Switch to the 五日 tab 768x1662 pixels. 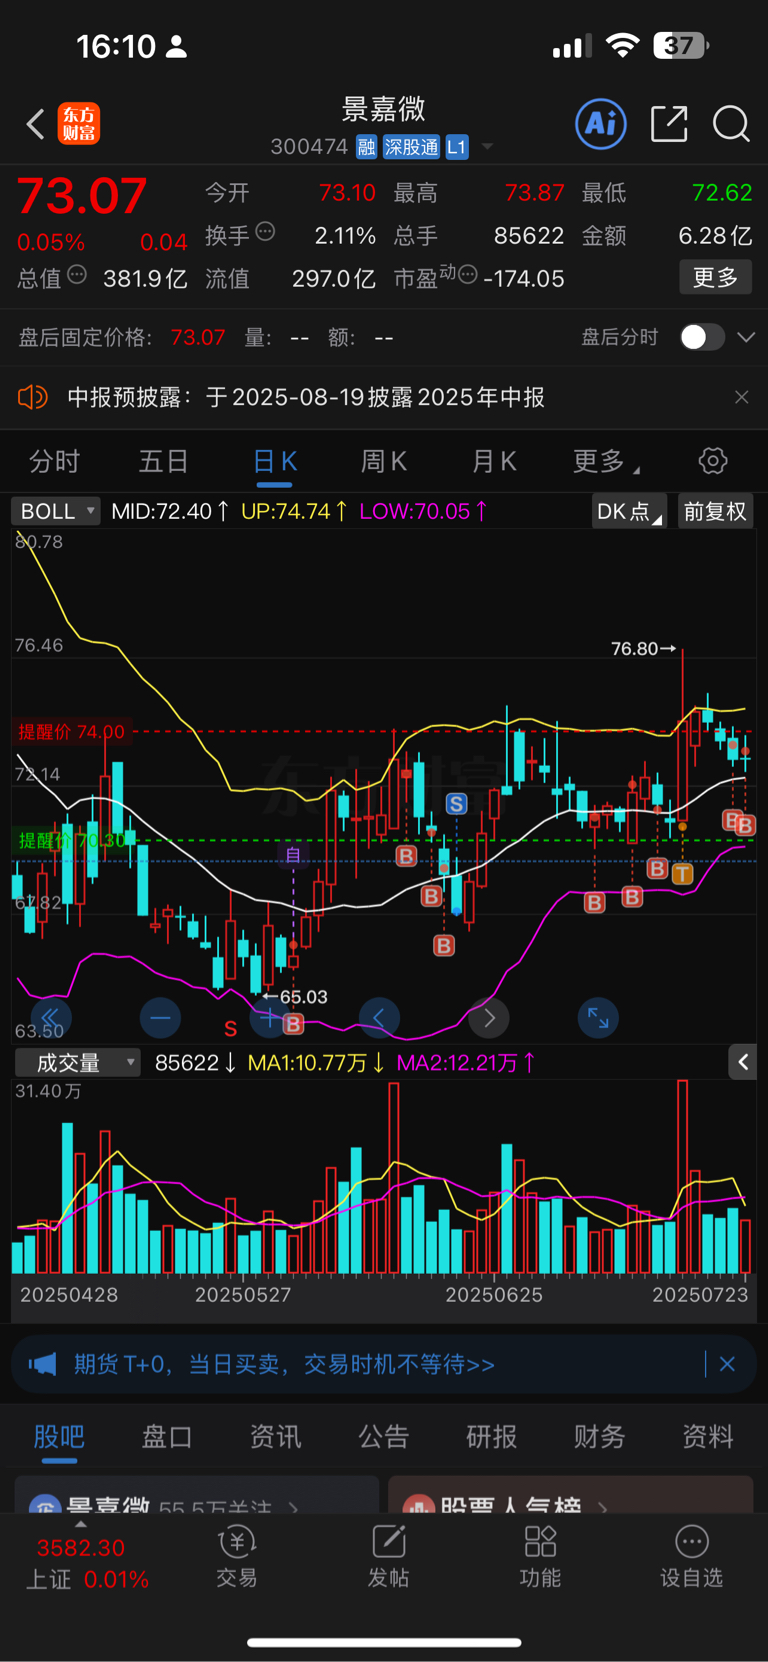tap(163, 461)
